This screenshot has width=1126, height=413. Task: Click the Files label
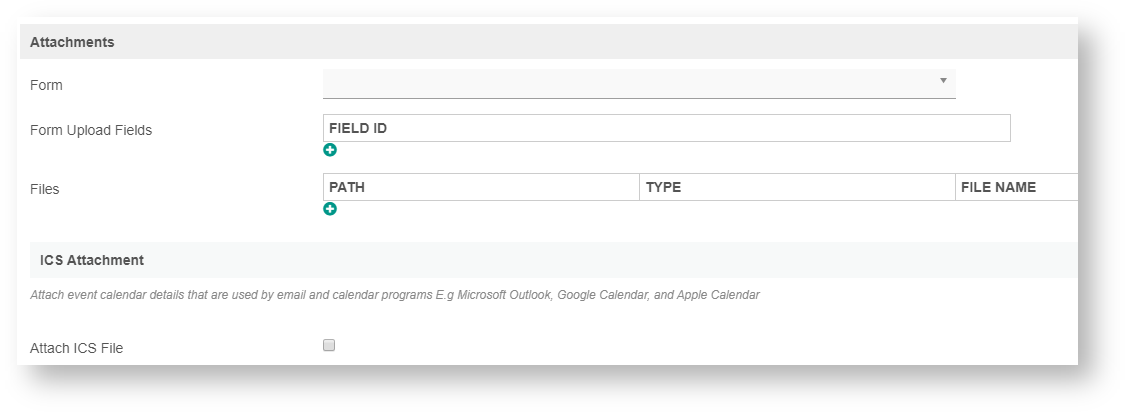coord(45,189)
